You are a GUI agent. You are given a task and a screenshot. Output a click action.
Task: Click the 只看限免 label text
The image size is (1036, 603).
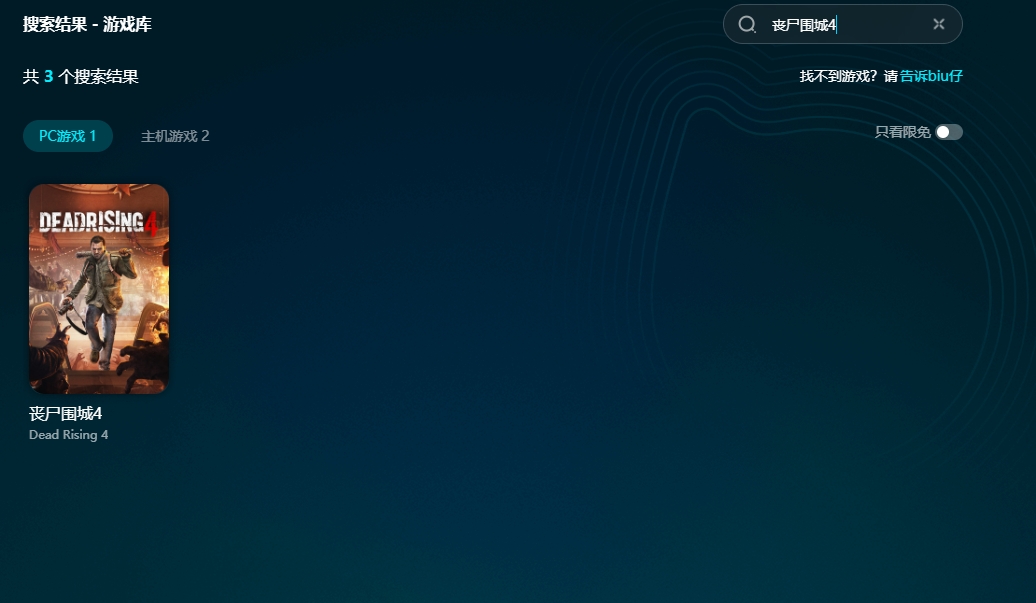903,132
